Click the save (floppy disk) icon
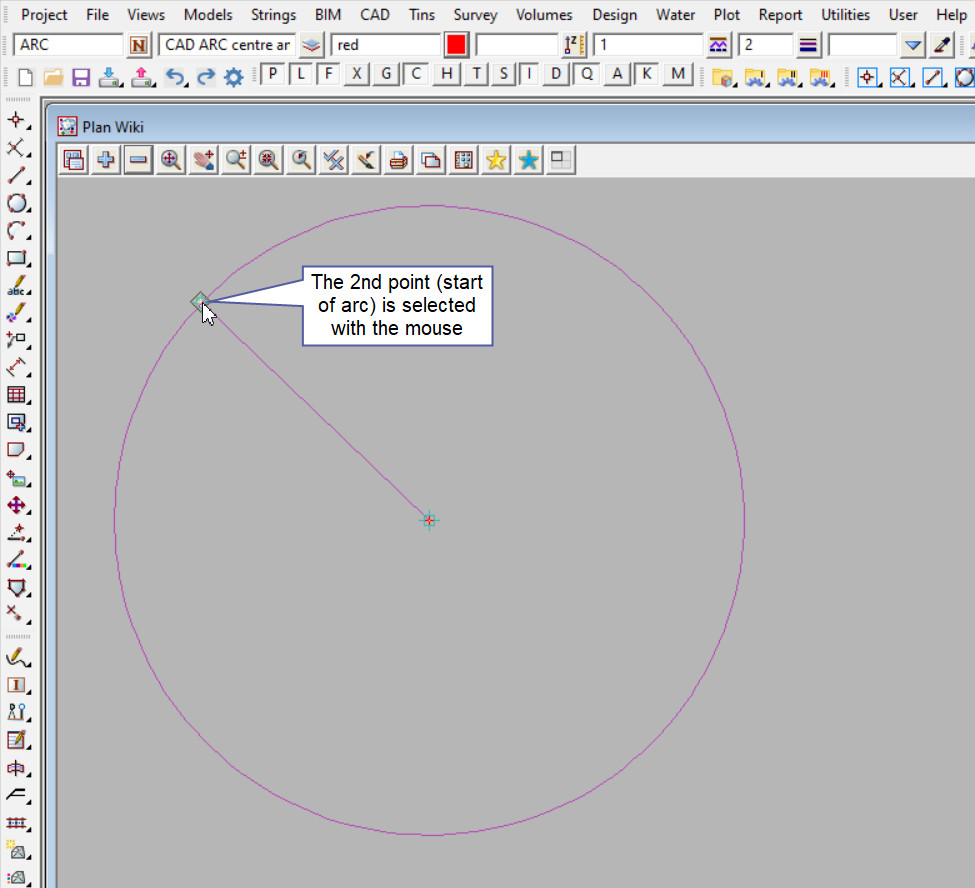 coord(81,77)
